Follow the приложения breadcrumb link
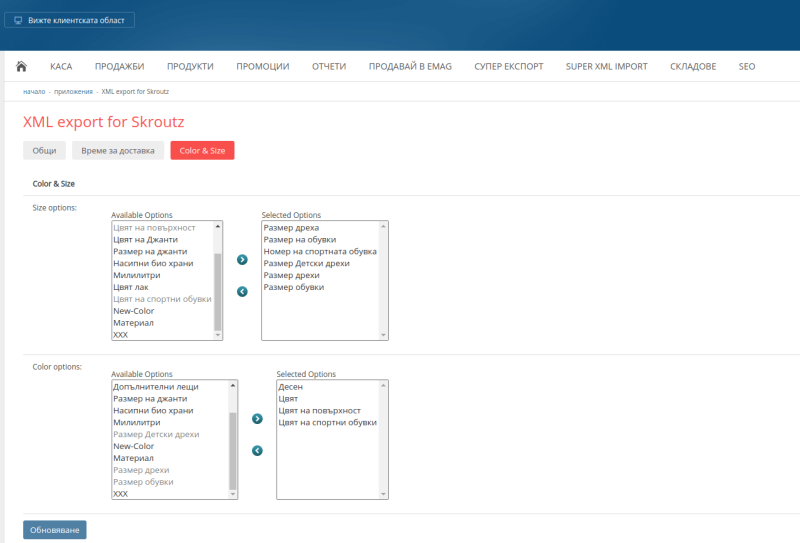The width and height of the screenshot is (800, 543). pyautogui.click(x=73, y=92)
